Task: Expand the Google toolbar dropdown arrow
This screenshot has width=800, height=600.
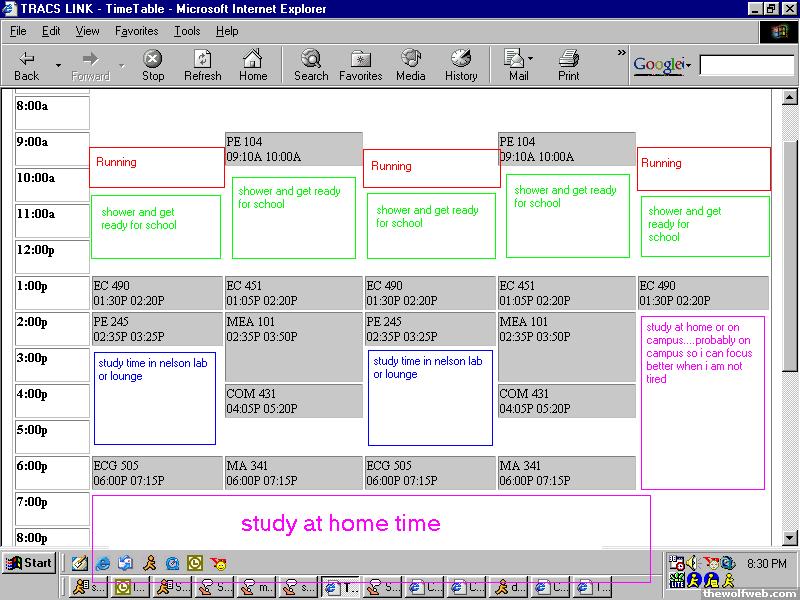Action: tap(688, 66)
